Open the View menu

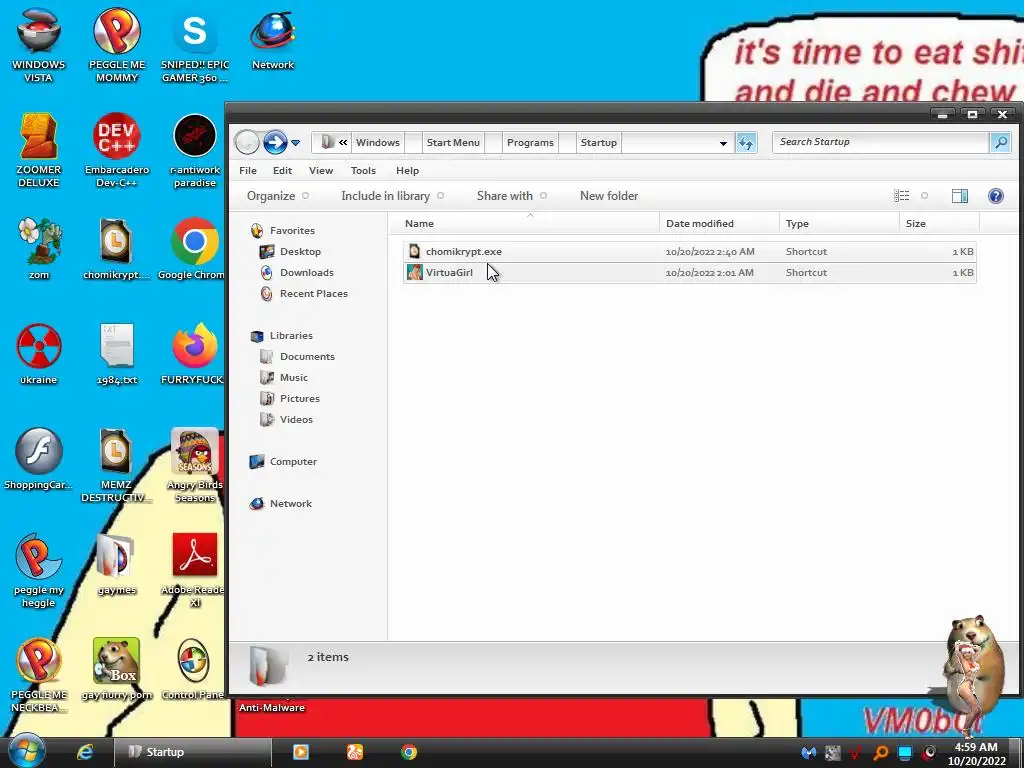pyautogui.click(x=321, y=170)
